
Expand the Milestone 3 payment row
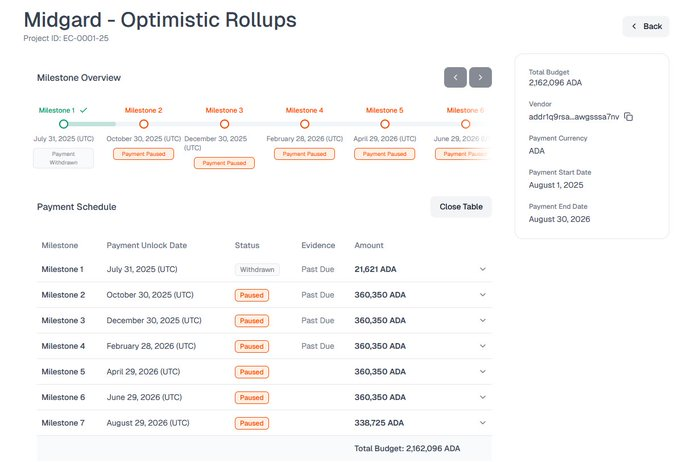pyautogui.click(x=482, y=320)
